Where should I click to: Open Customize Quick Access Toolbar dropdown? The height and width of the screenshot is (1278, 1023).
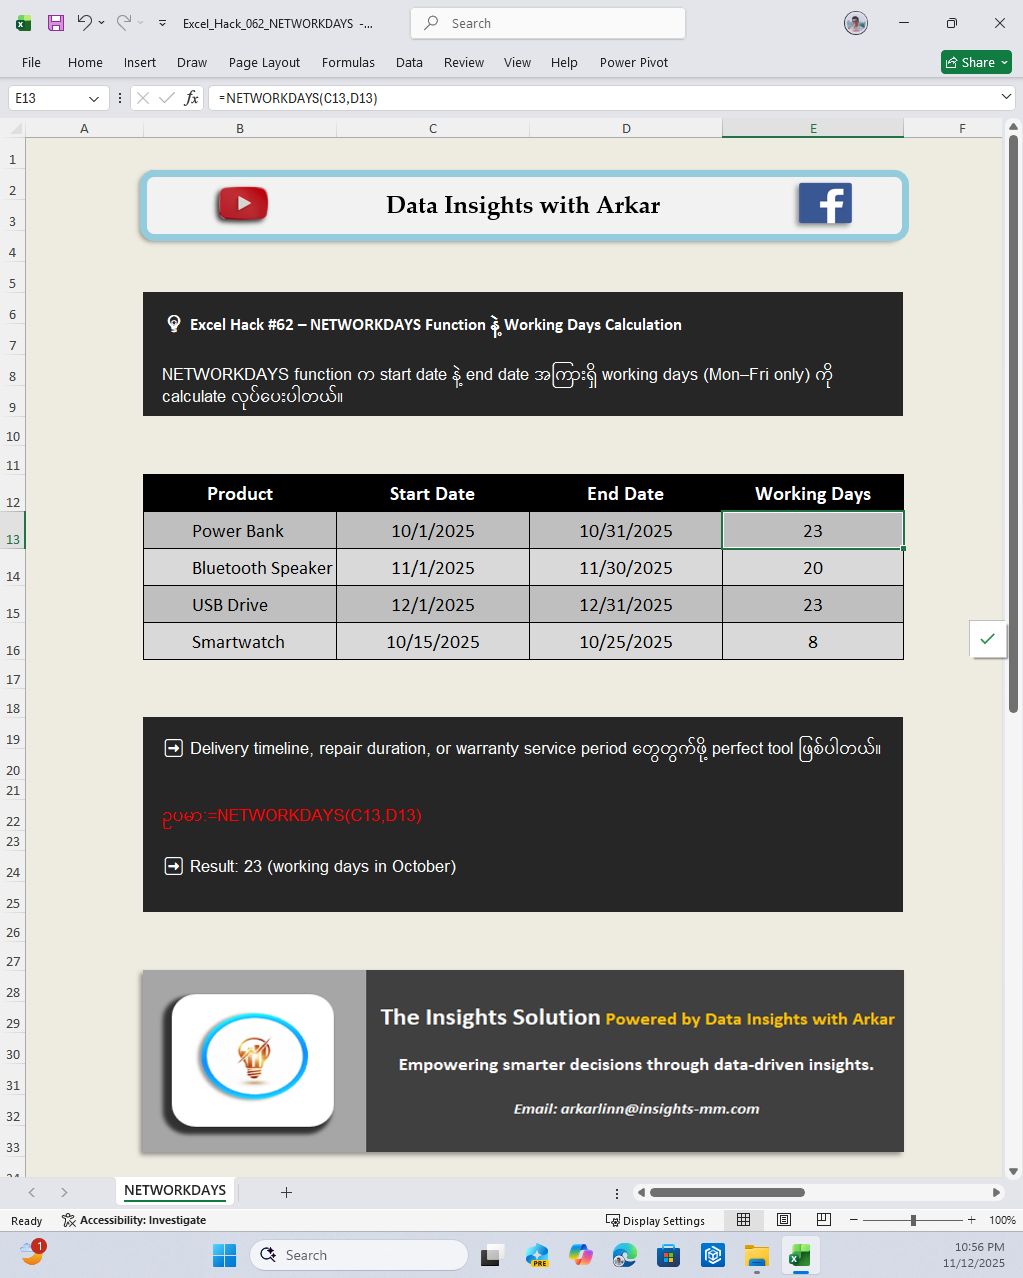point(162,23)
